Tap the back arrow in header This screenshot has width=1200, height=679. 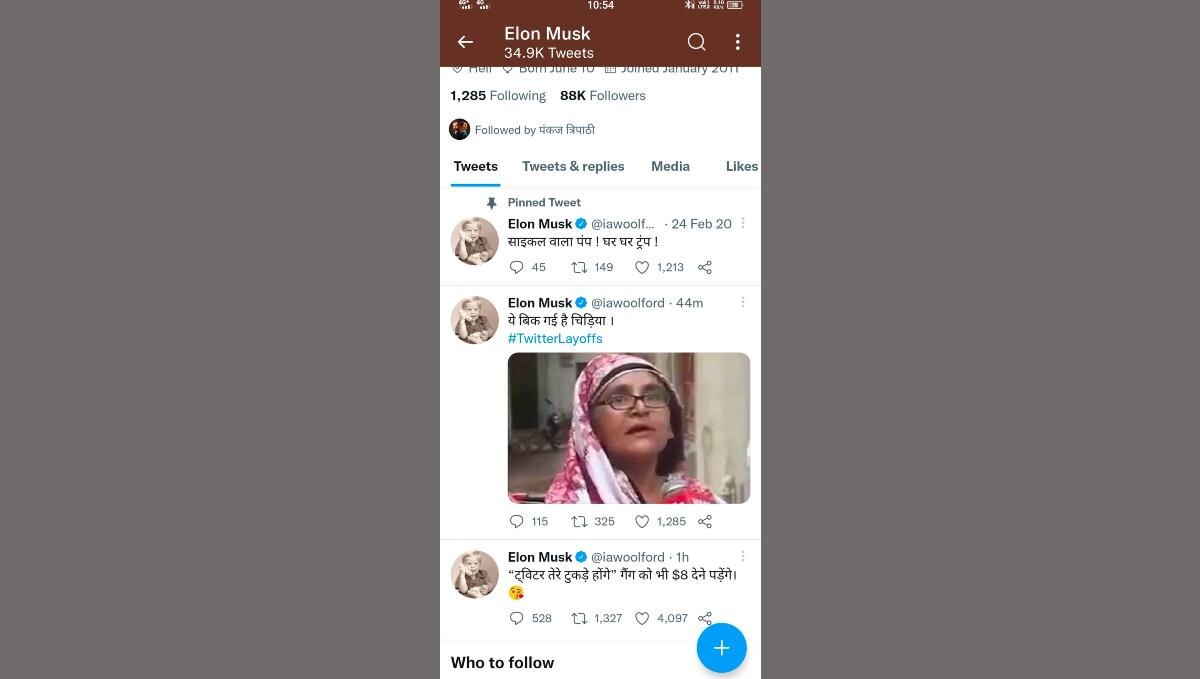(x=465, y=42)
